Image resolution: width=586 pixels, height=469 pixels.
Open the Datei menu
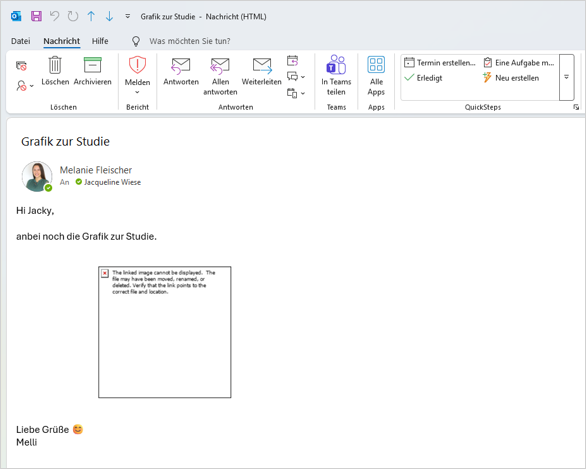click(x=21, y=41)
